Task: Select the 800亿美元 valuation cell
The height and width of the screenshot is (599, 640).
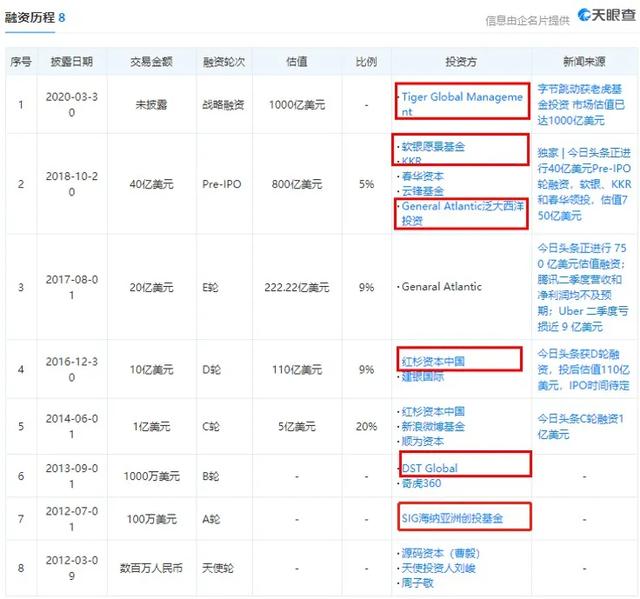Action: (x=297, y=184)
